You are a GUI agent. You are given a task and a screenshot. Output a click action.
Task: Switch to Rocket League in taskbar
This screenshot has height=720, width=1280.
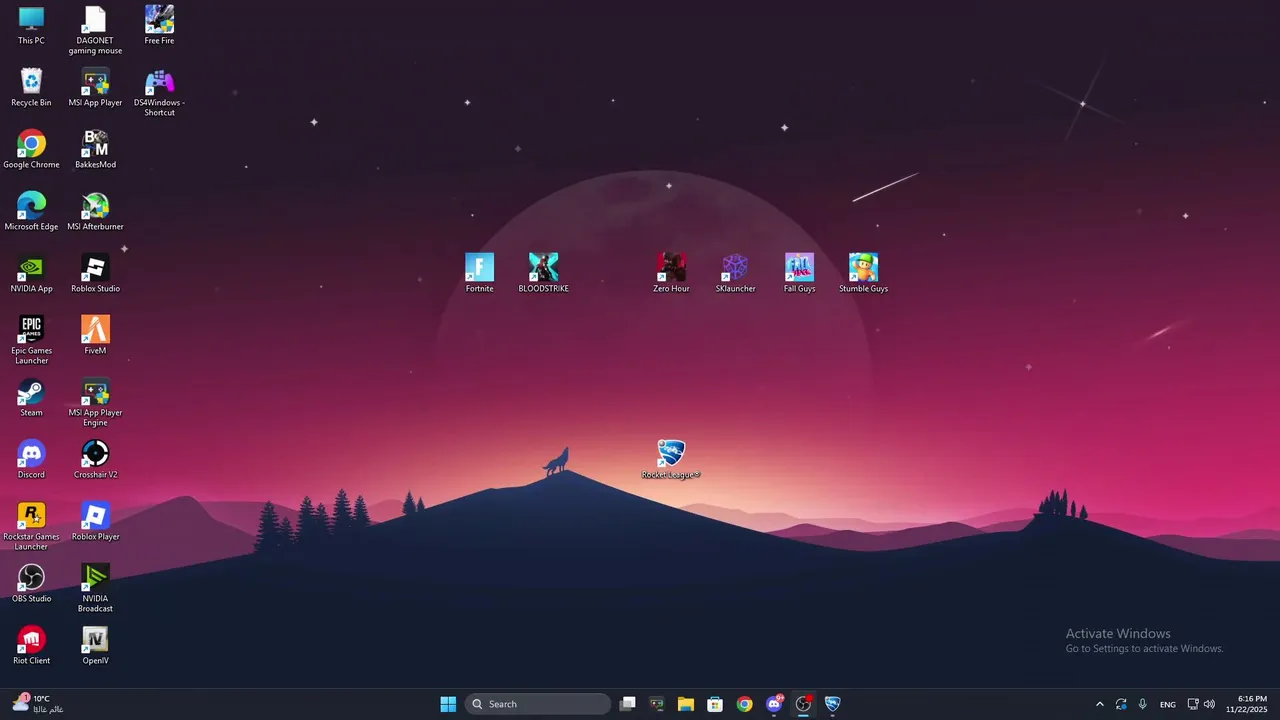pos(832,704)
